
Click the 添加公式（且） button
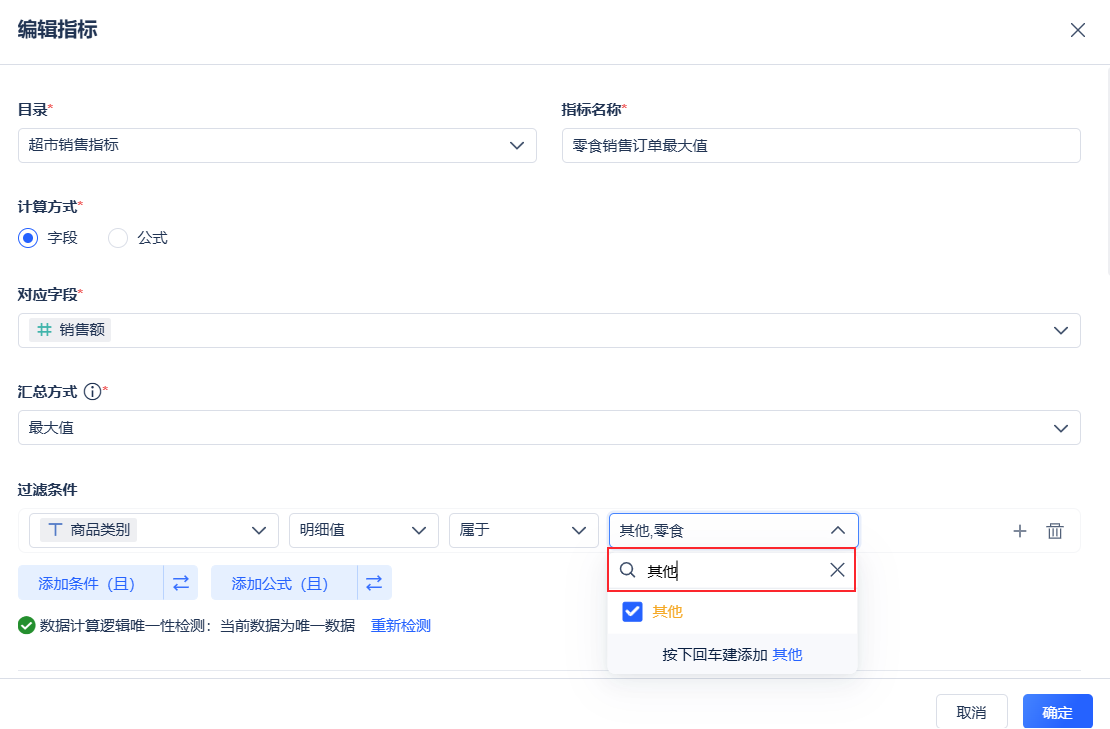tap(284, 582)
